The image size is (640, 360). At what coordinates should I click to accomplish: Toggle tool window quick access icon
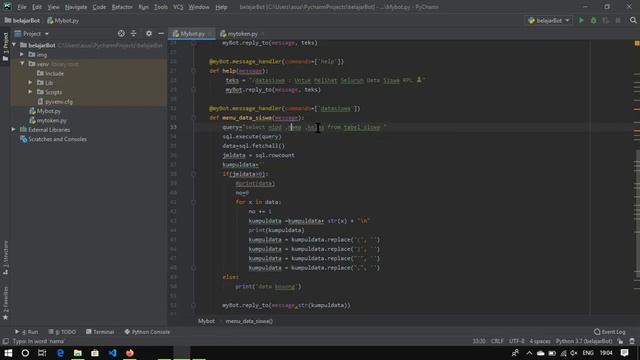click(x=5, y=341)
